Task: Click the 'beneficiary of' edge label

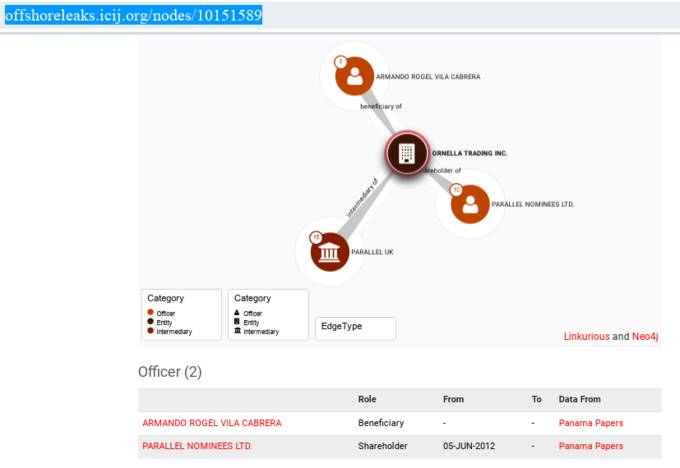Action: [x=381, y=106]
